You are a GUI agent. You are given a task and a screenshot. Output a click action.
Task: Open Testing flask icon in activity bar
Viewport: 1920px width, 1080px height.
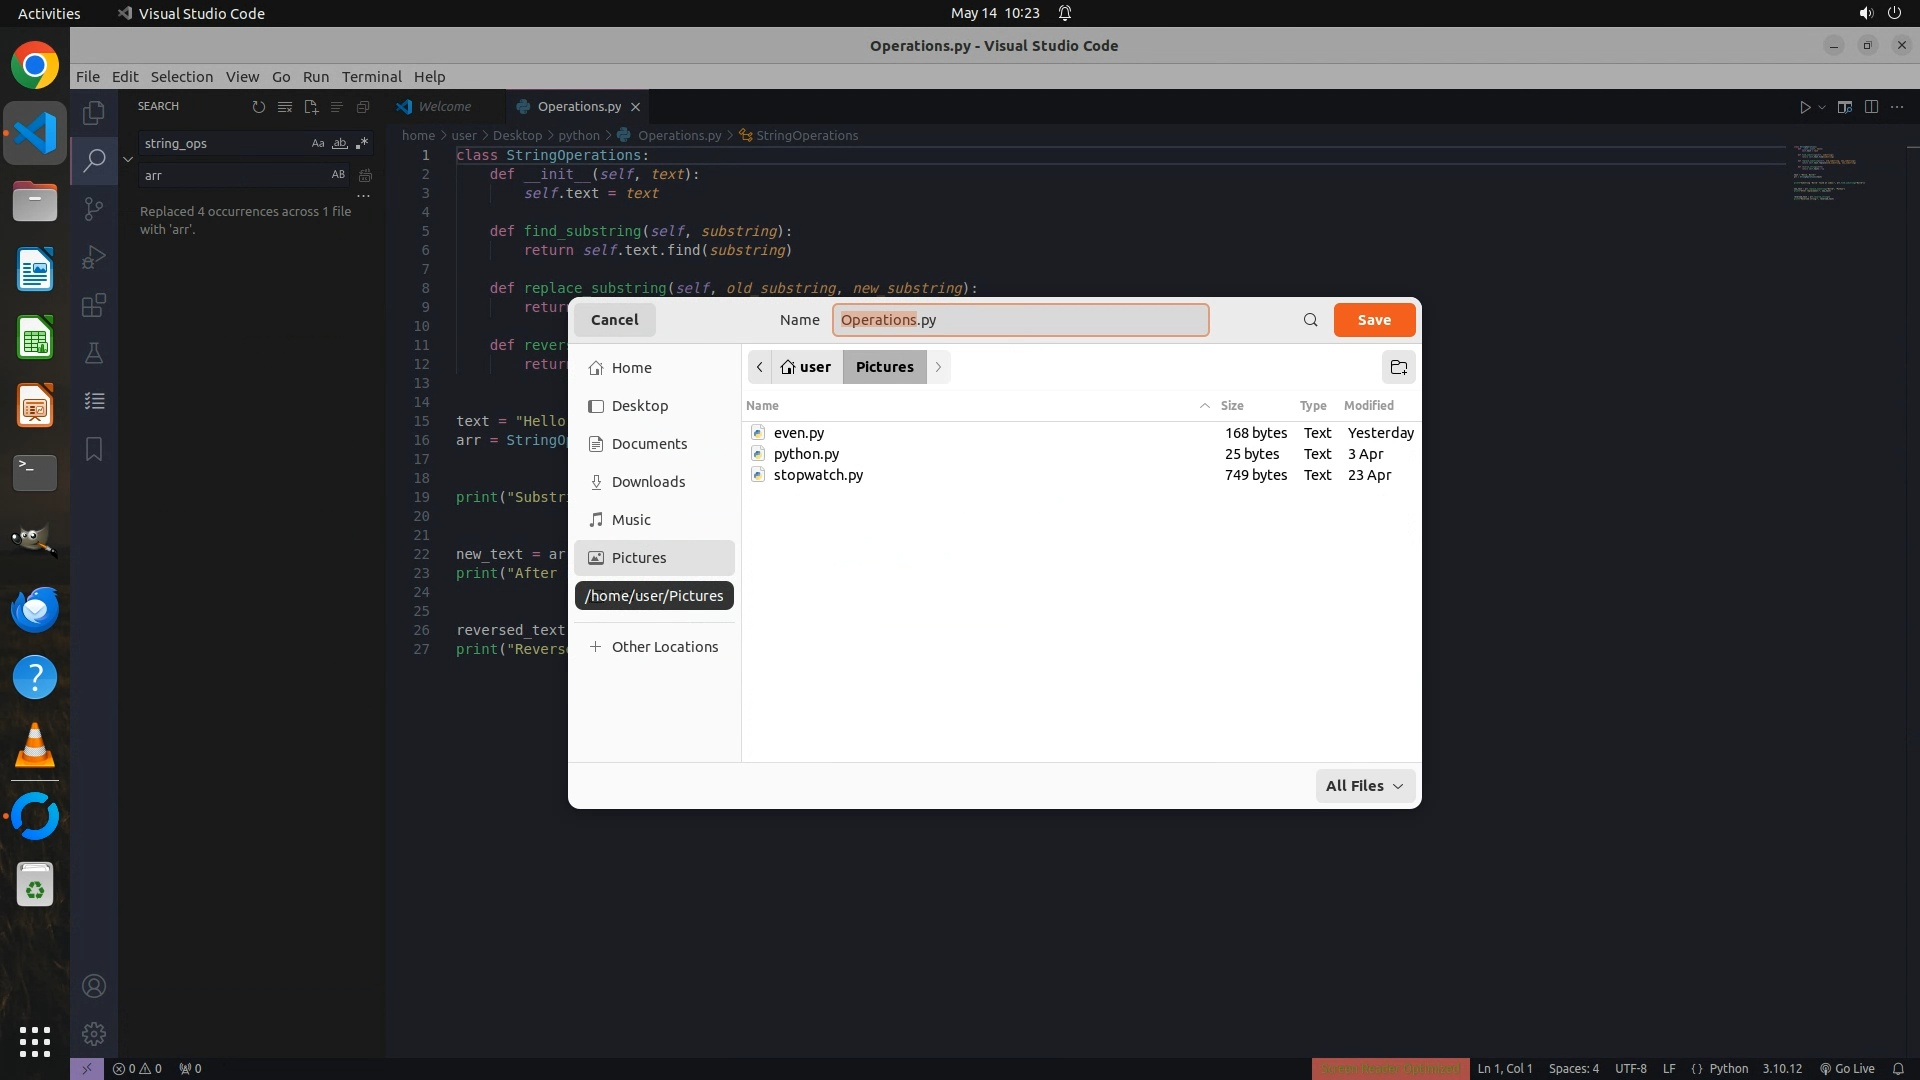94,353
